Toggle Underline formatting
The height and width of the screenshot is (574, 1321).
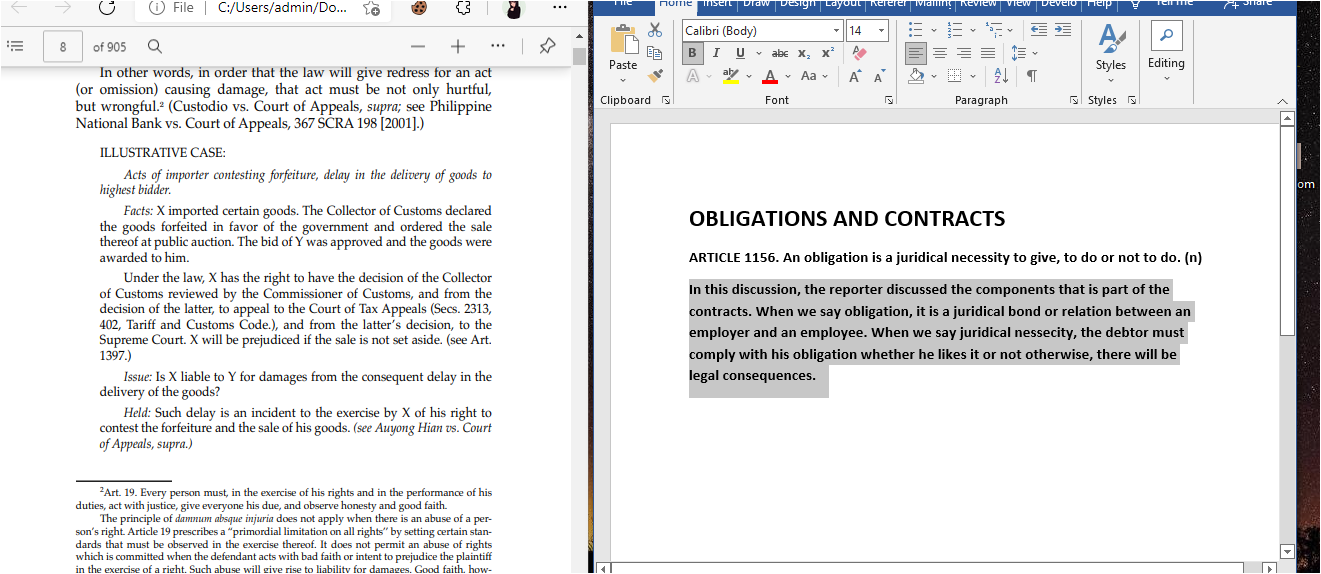[740, 53]
